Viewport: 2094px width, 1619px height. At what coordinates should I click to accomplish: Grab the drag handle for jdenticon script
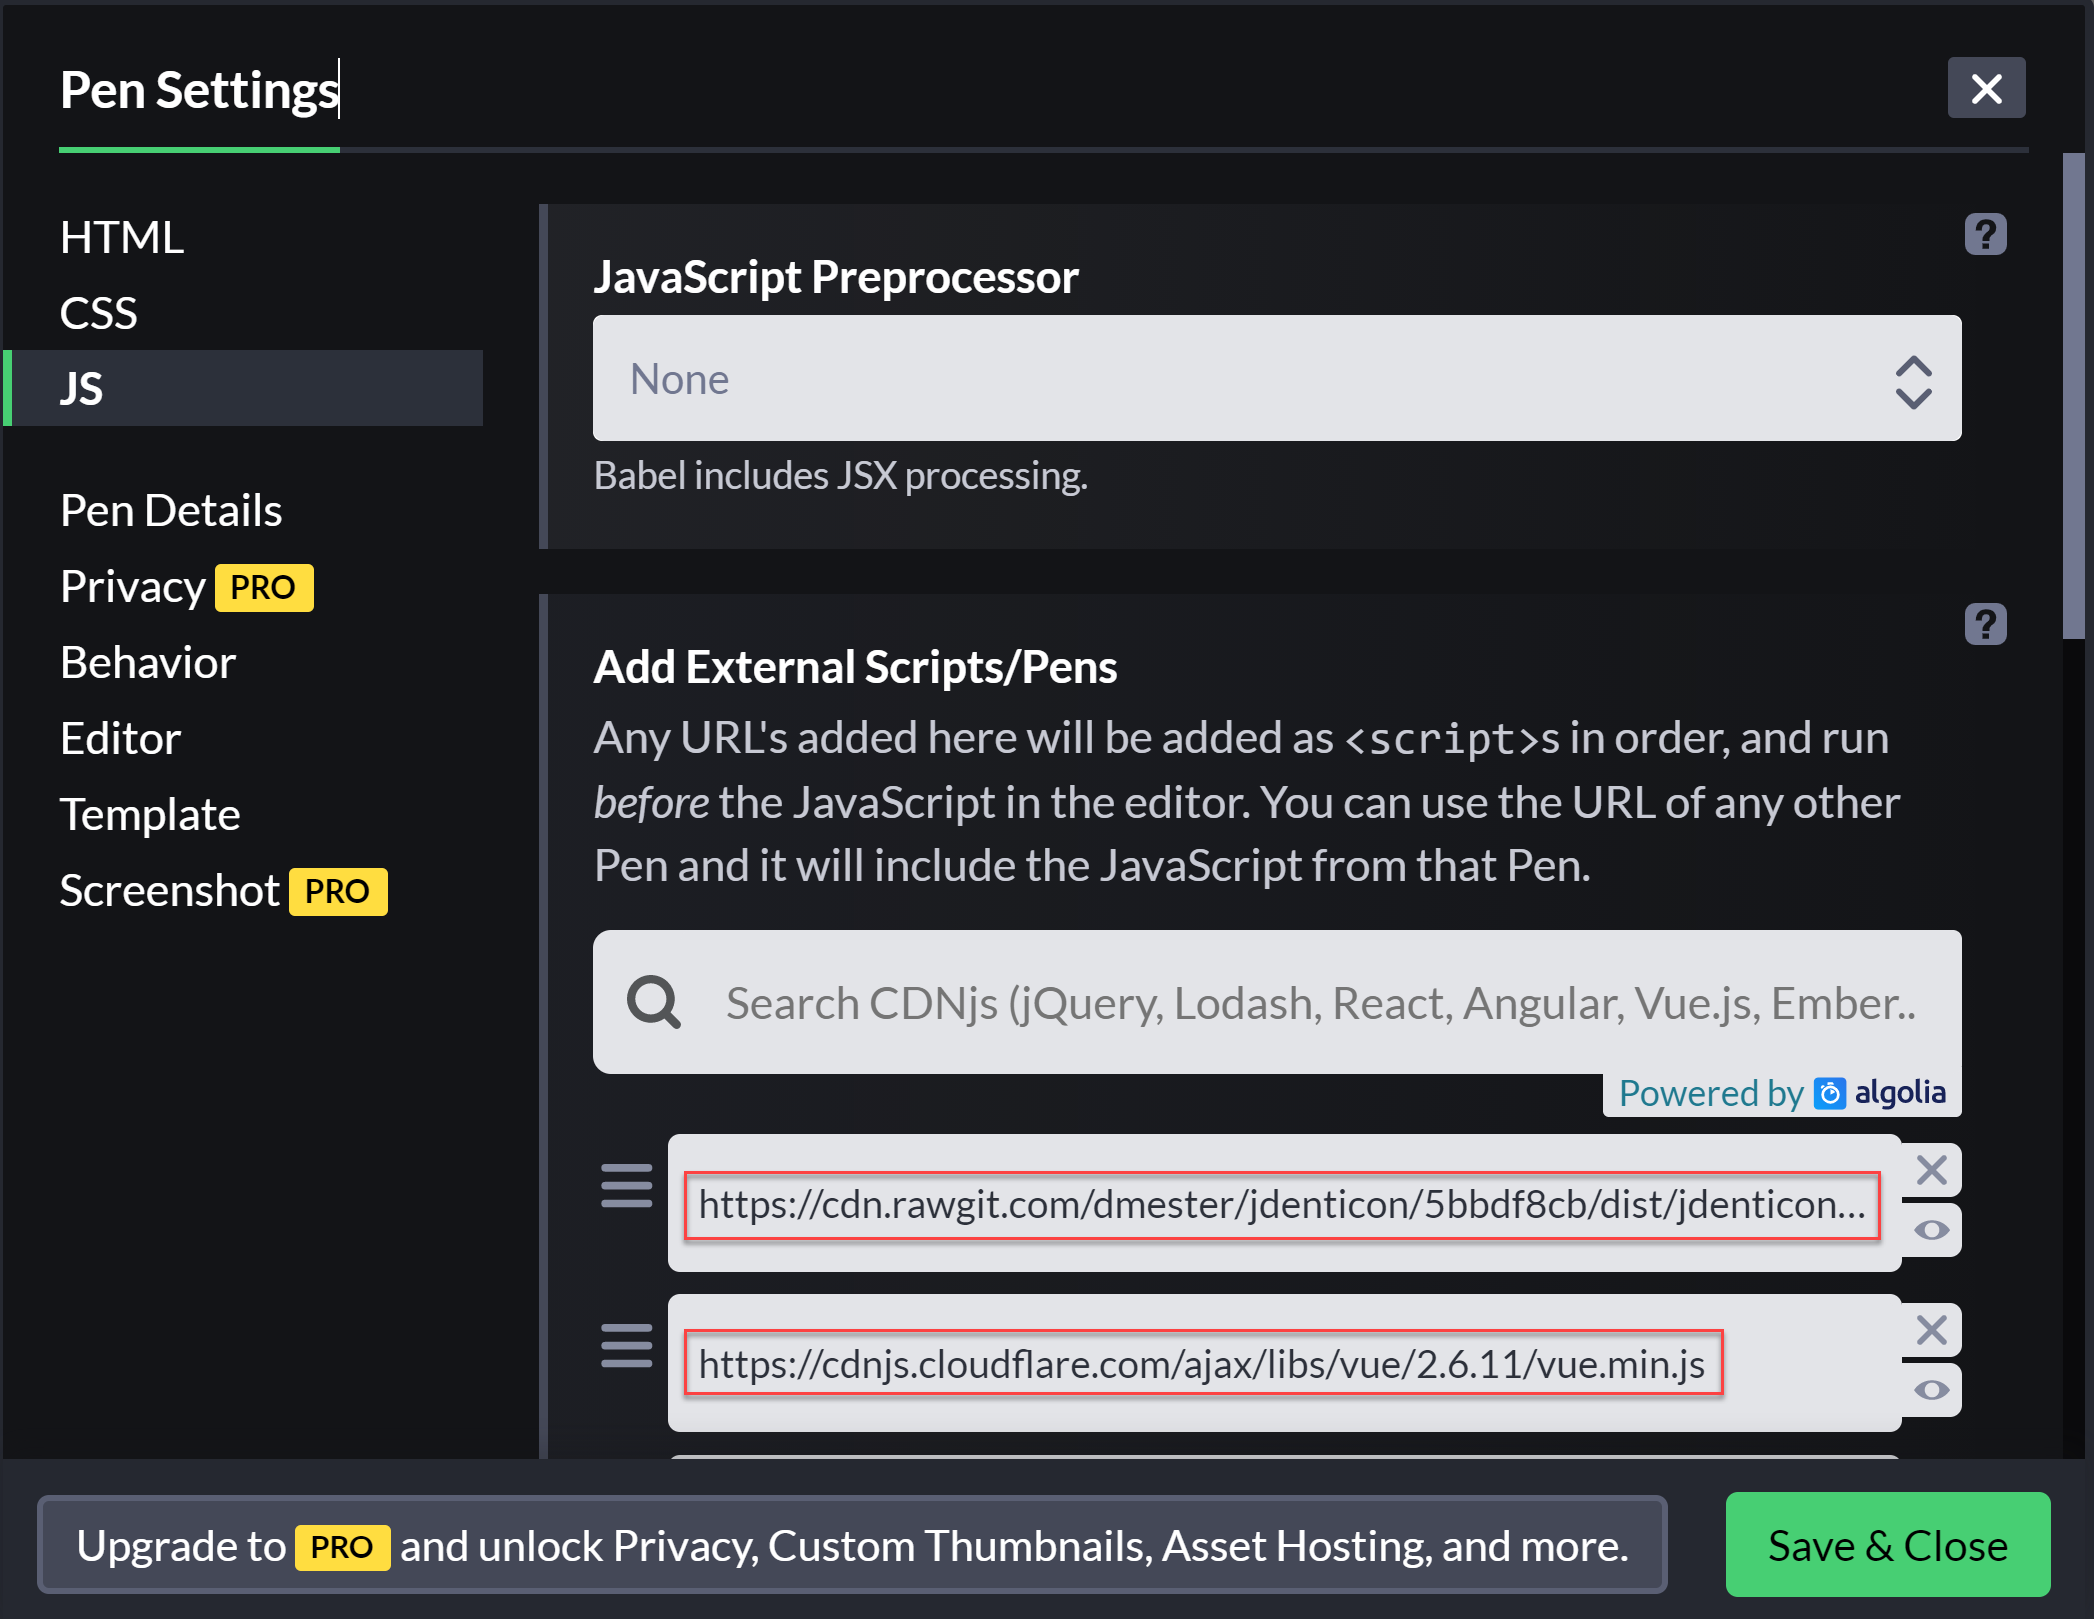(x=626, y=1186)
